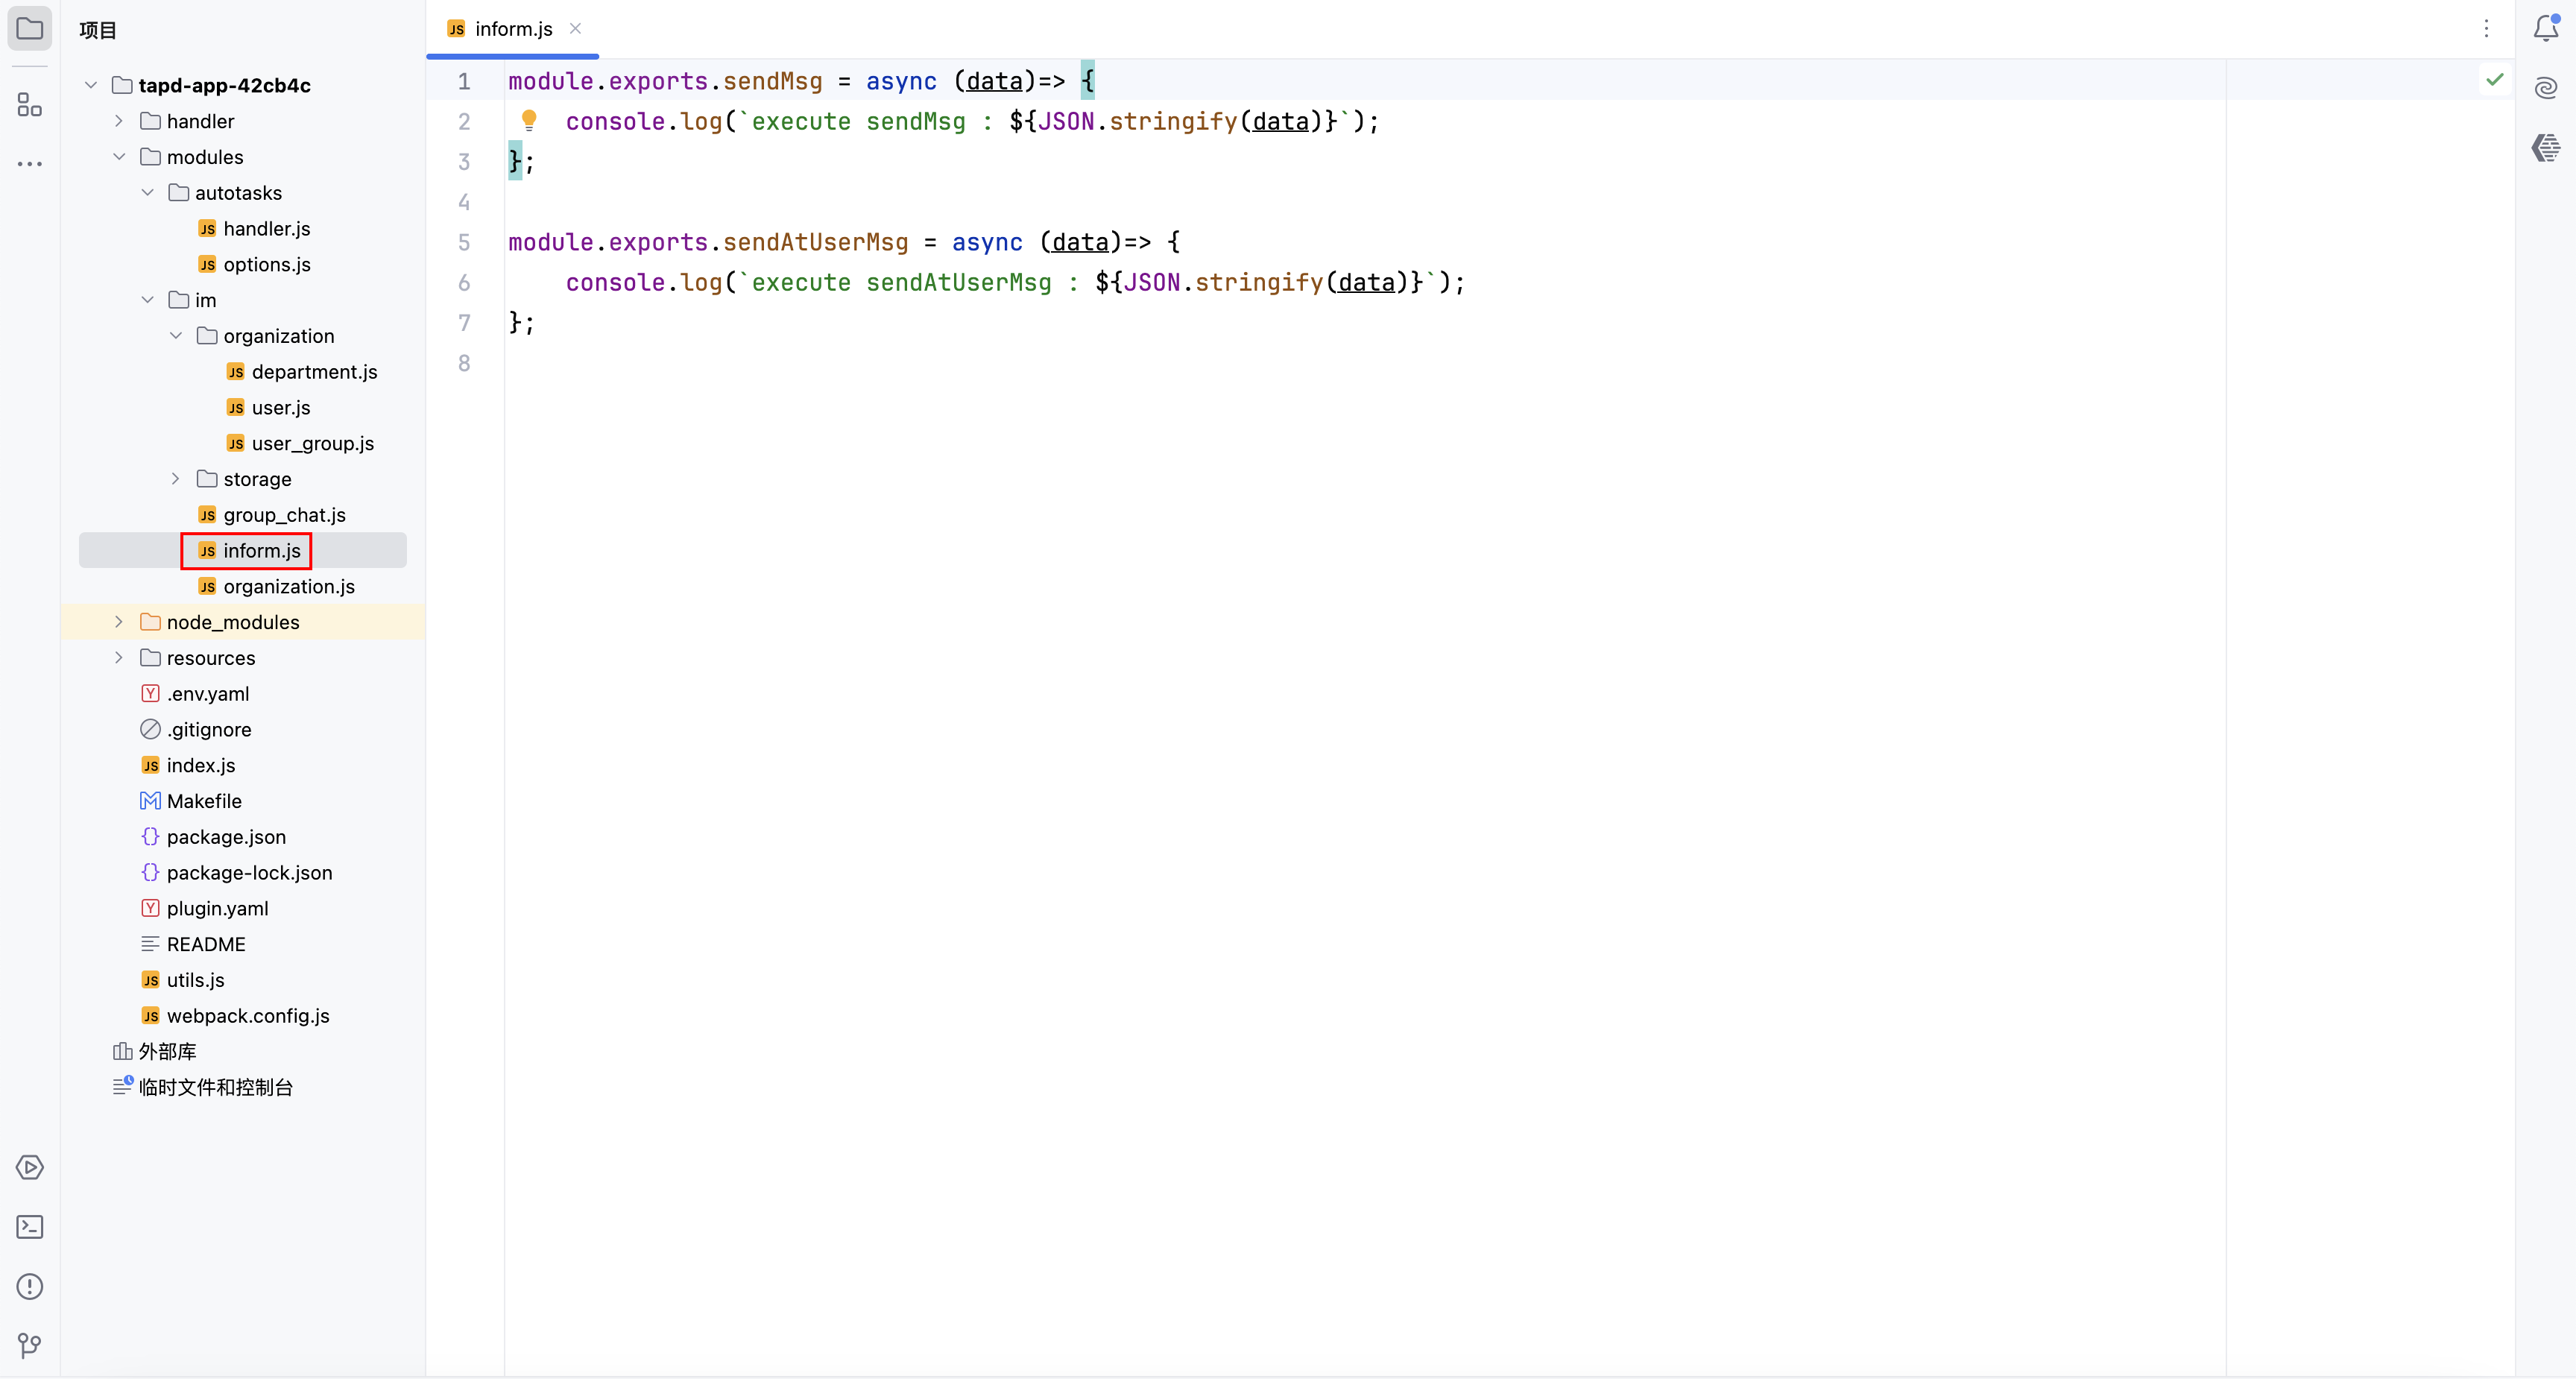Open the Git version control tool

pos(30,1345)
